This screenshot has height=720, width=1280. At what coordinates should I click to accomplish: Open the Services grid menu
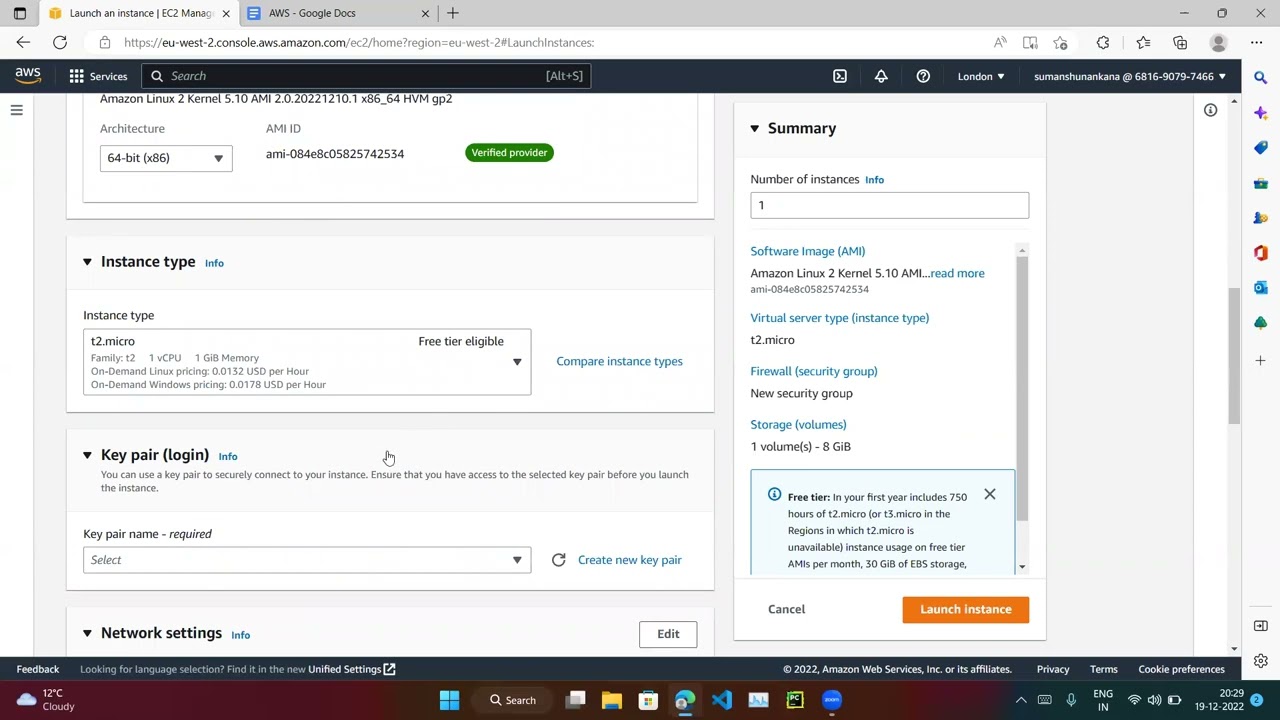76,76
